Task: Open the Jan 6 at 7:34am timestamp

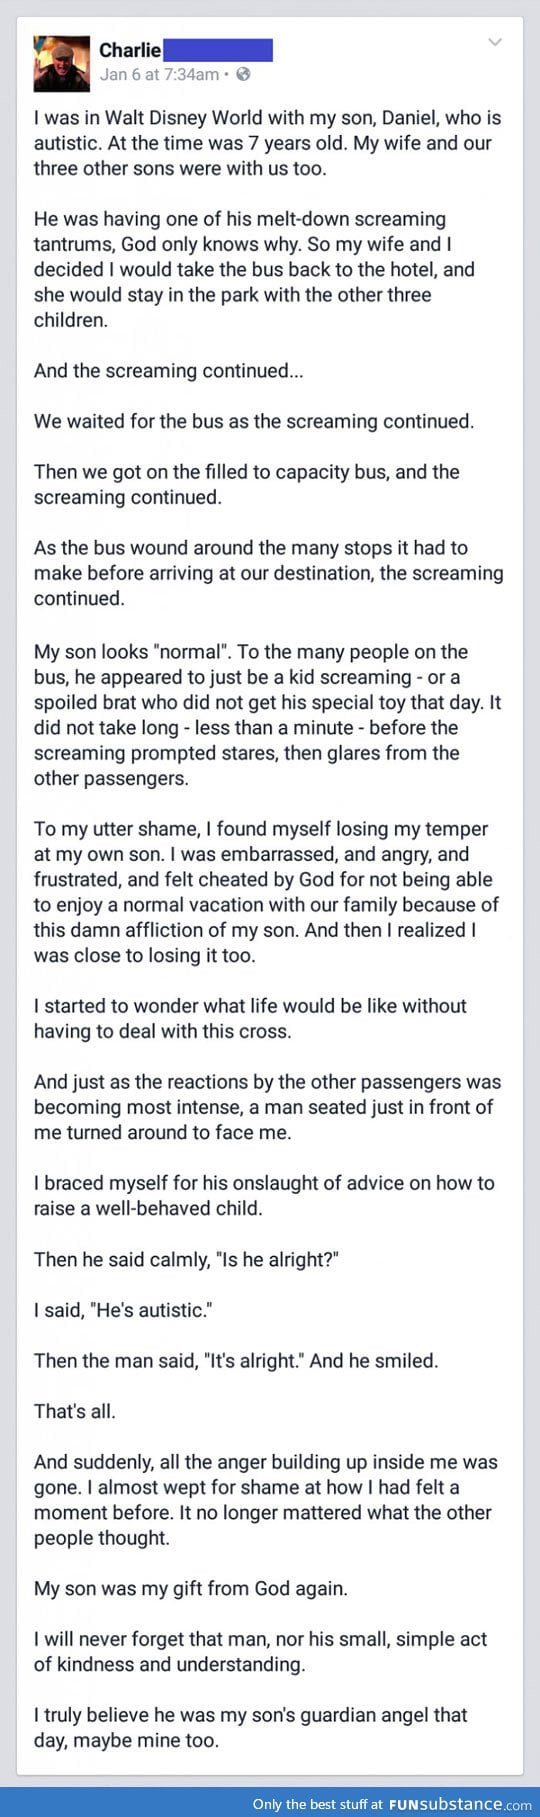Action: tap(159, 74)
